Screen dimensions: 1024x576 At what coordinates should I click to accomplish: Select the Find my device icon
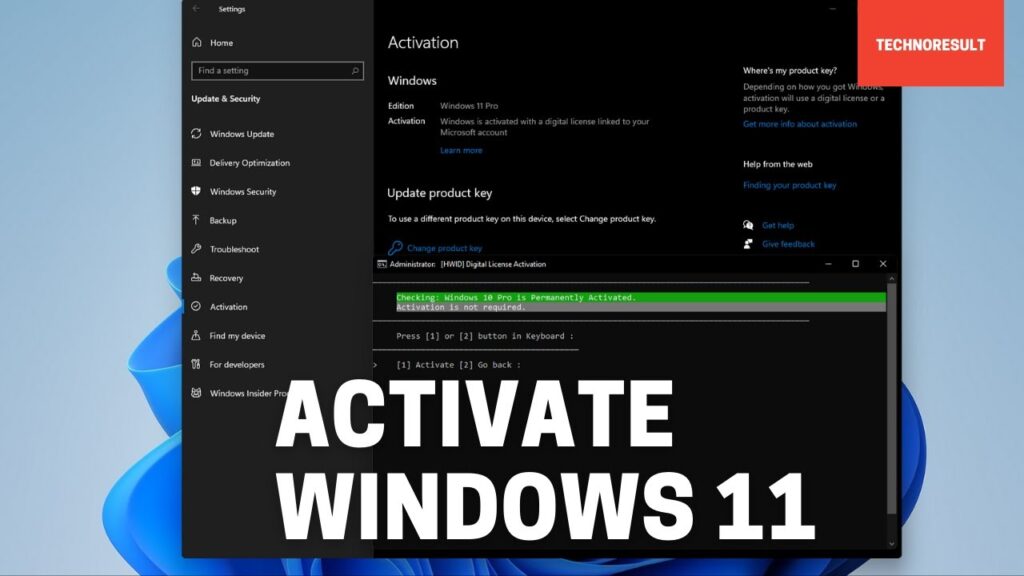197,336
